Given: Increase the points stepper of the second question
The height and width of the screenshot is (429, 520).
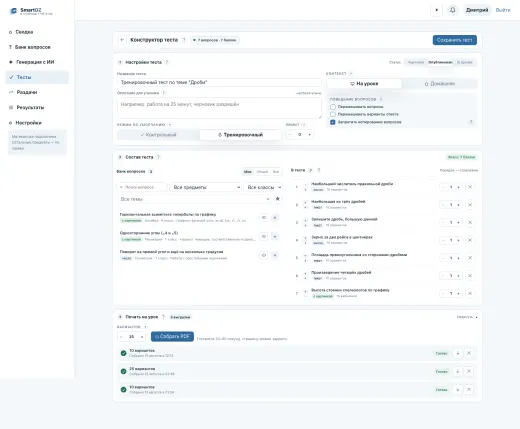Looking at the screenshot, I should 459,205.
